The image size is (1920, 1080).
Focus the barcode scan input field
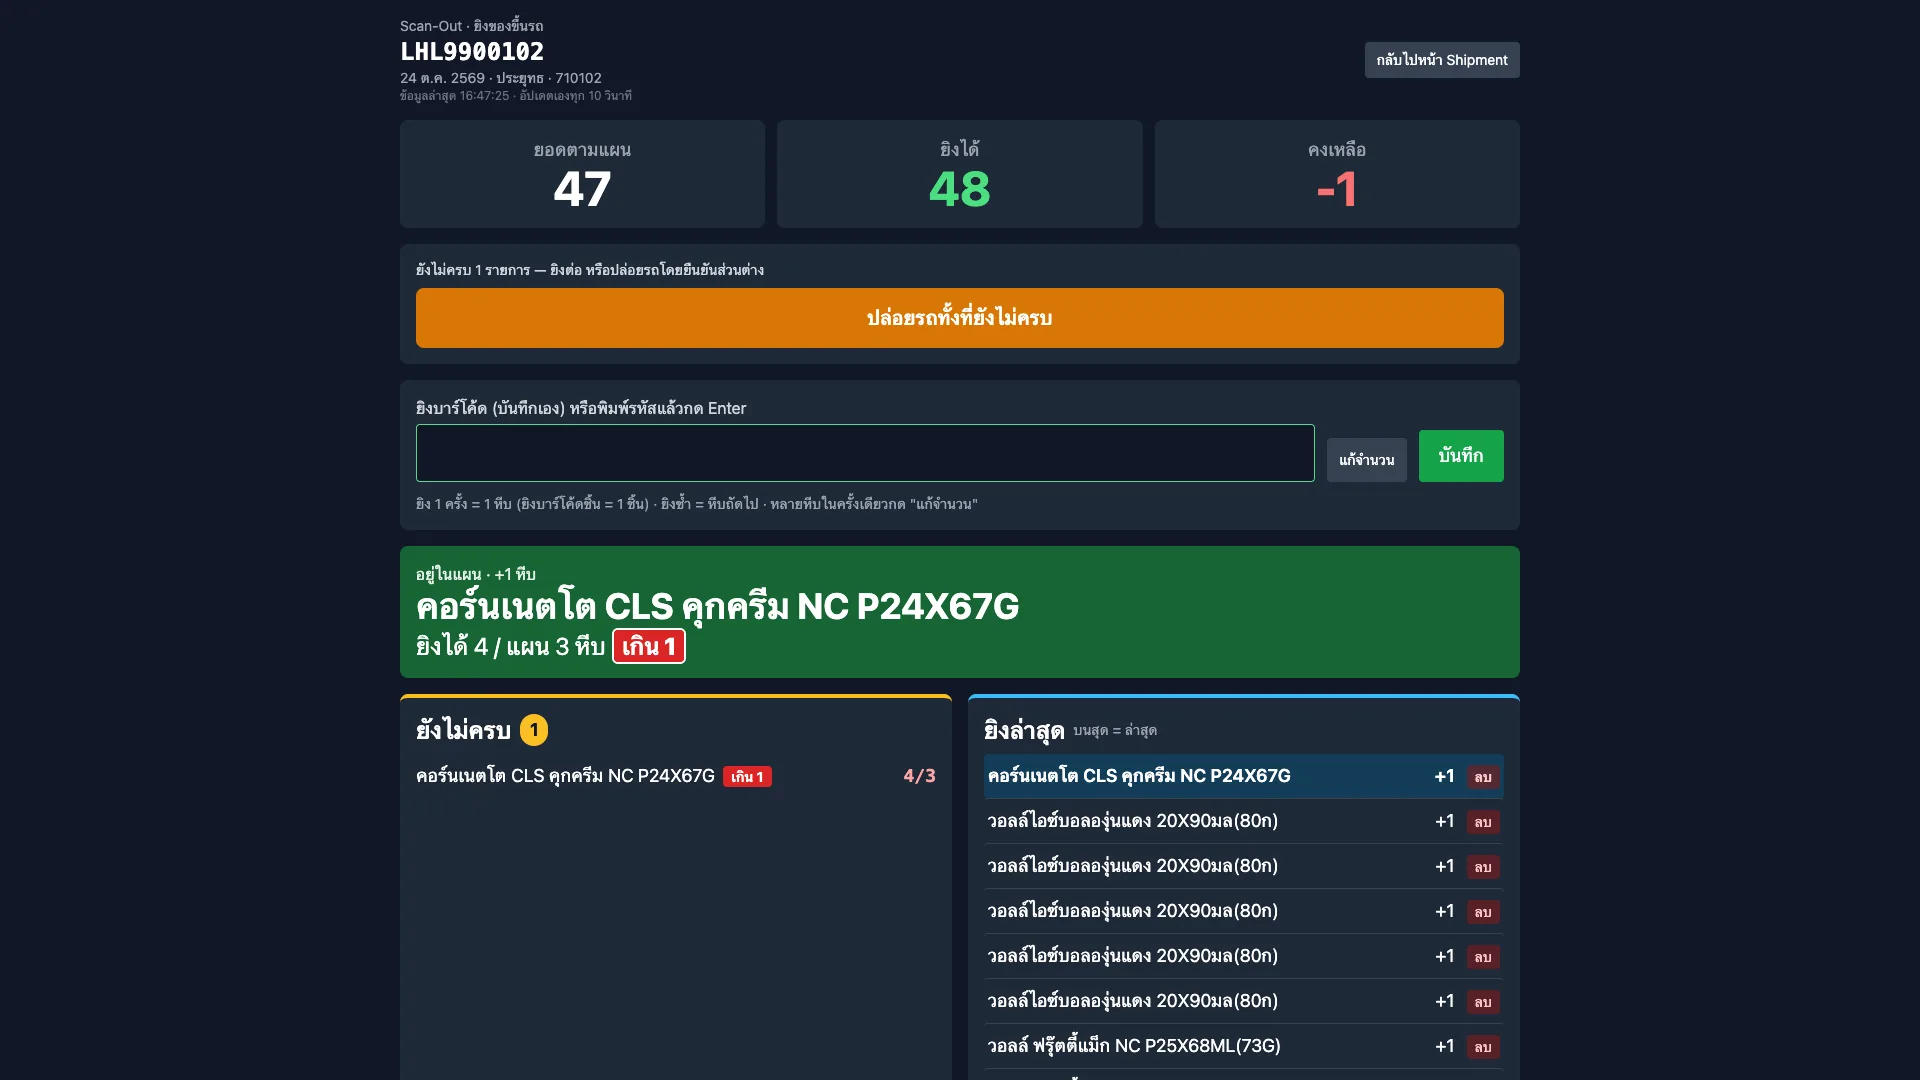coord(865,453)
